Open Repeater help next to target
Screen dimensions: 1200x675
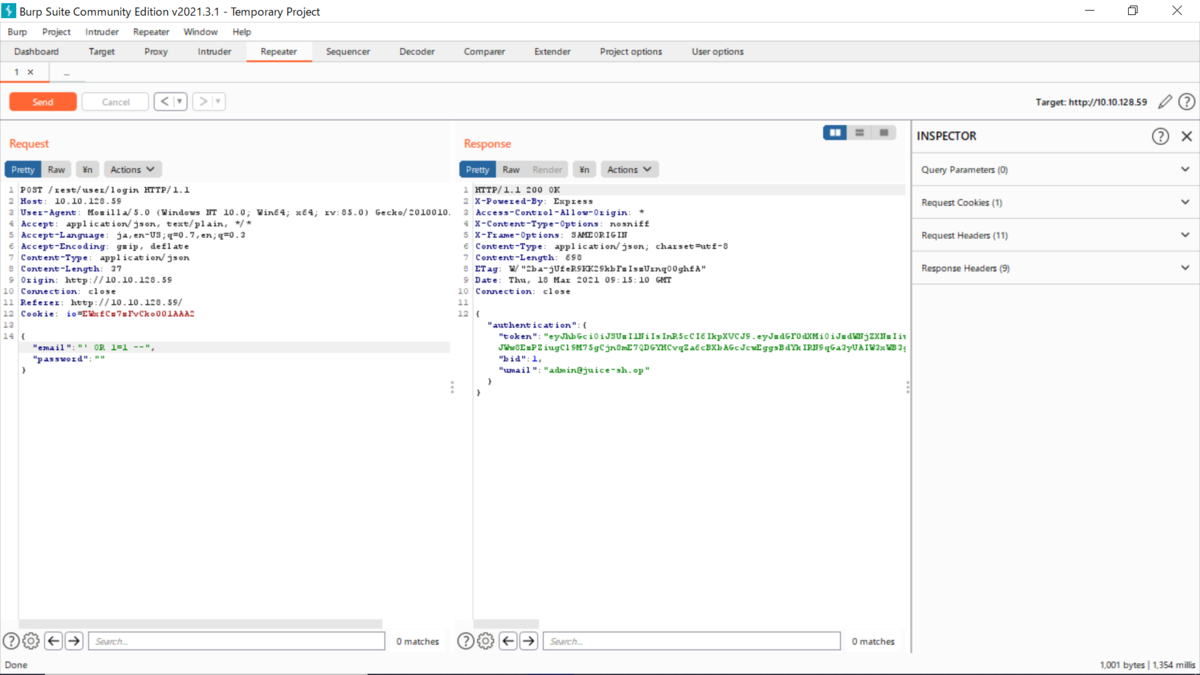tap(1186, 102)
